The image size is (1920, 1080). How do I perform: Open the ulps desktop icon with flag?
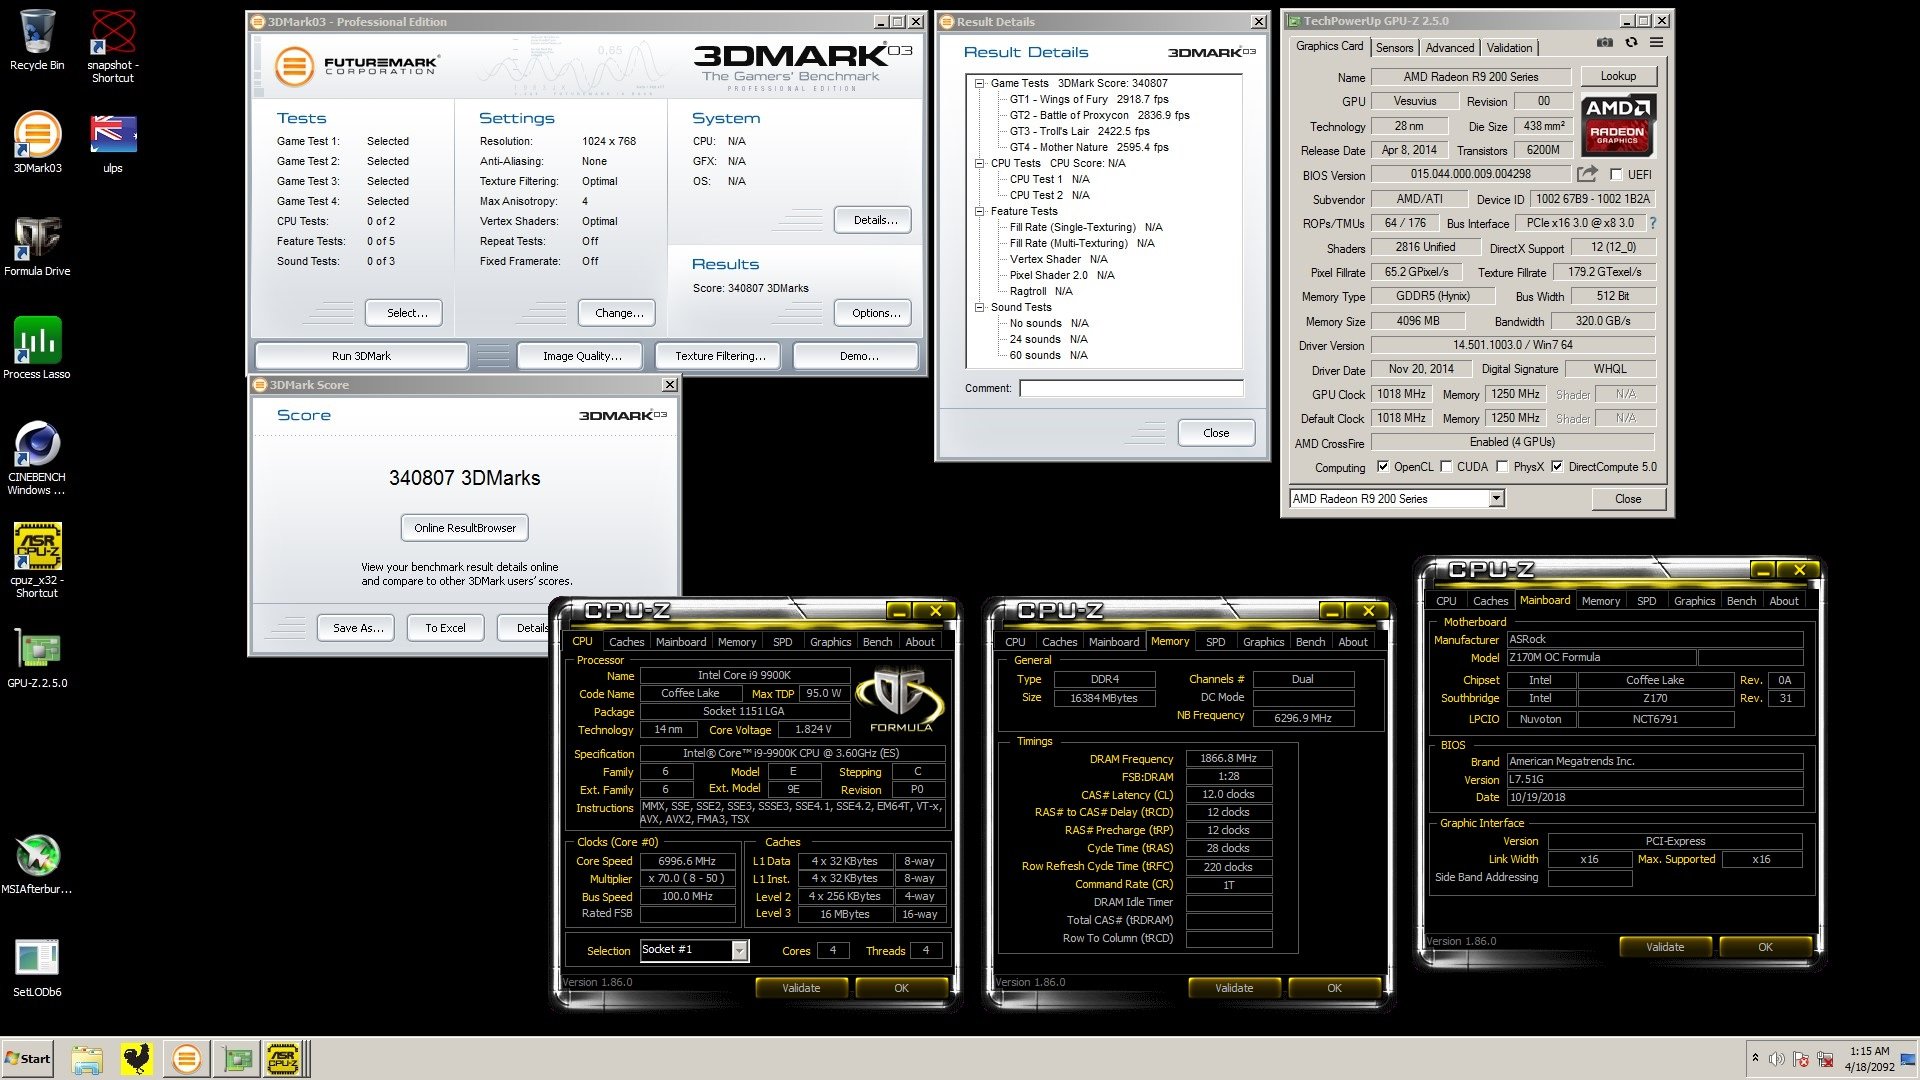click(x=112, y=142)
